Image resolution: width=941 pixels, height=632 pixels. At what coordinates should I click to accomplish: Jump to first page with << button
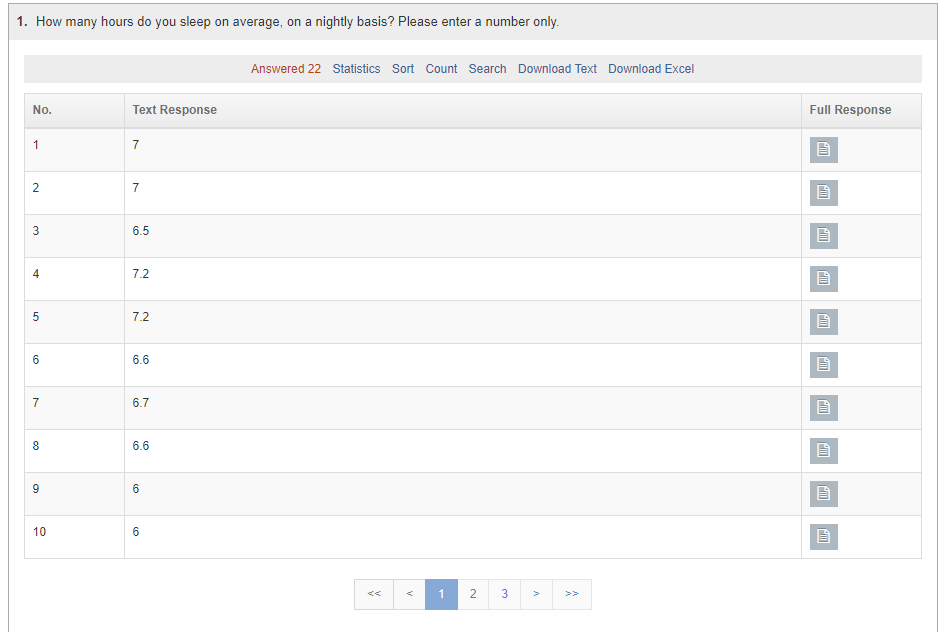point(374,594)
